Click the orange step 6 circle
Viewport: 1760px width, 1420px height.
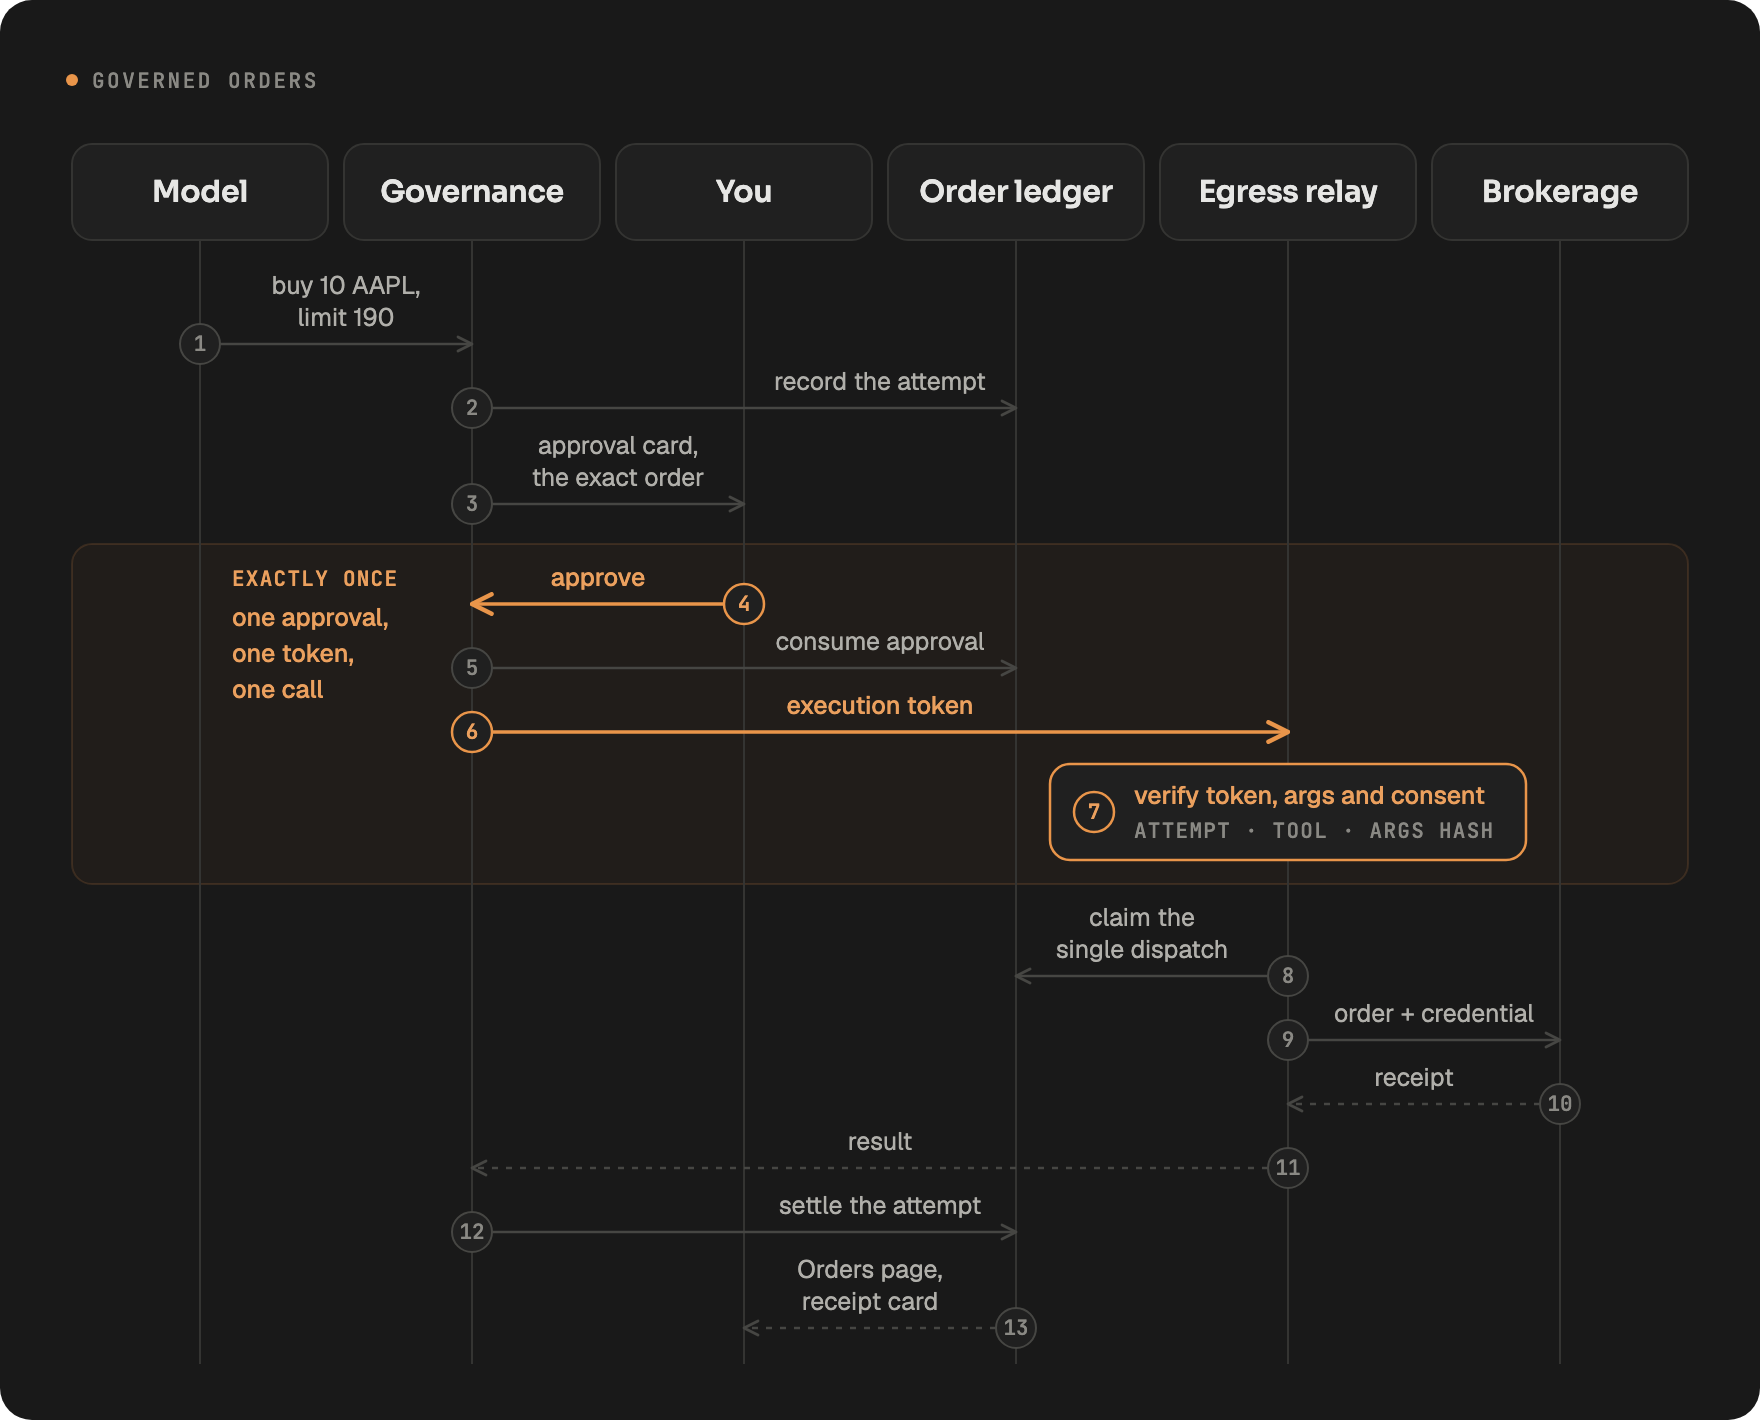coord(472,732)
